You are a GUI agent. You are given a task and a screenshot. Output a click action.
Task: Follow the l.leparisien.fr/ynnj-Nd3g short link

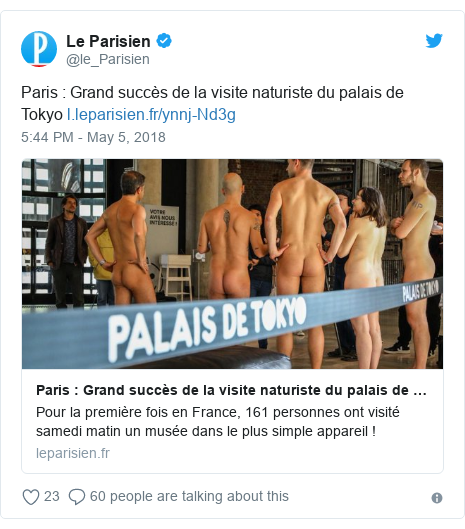click(x=151, y=114)
